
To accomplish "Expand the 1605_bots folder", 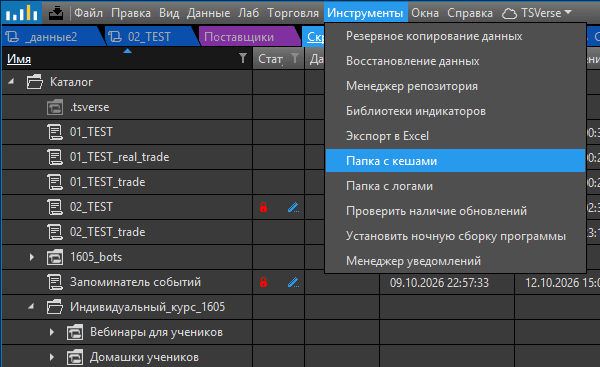I will 32,257.
